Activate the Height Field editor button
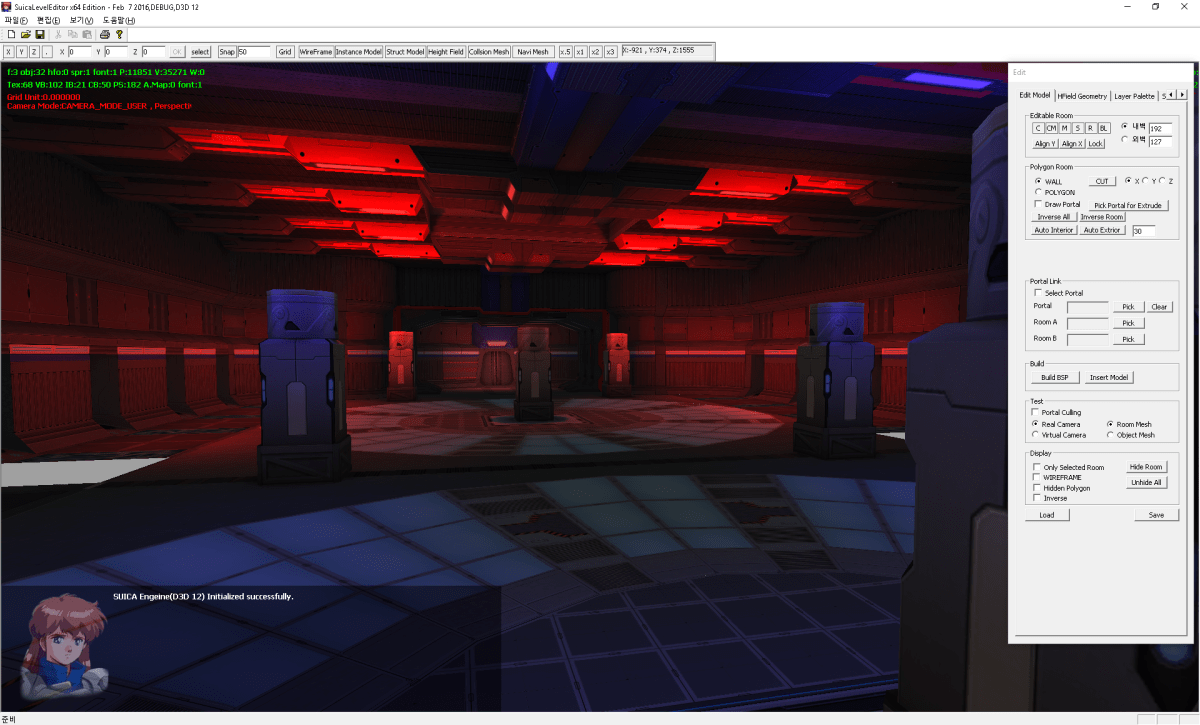 [x=445, y=51]
